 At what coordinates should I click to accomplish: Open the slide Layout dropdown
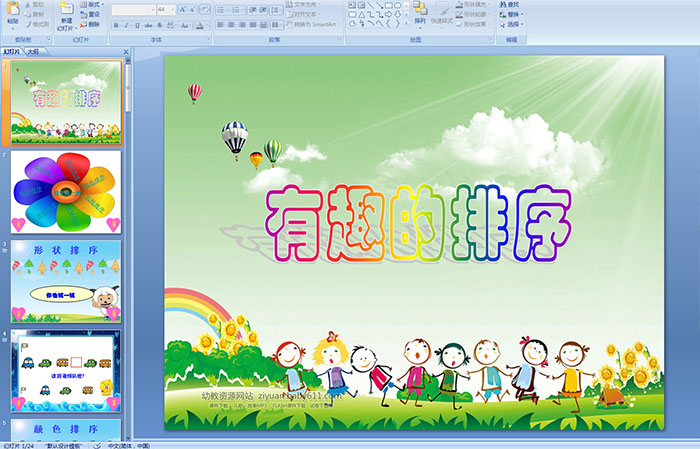tap(92, 4)
